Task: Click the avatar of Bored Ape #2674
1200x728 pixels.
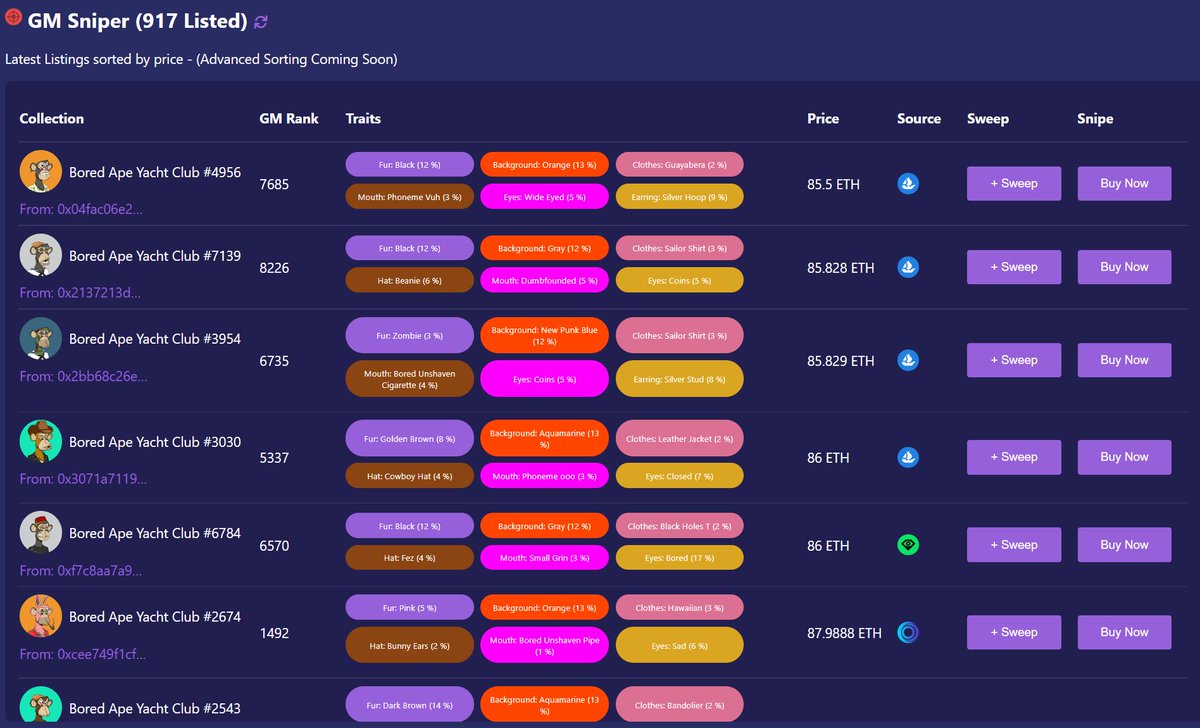Action: coord(41,617)
